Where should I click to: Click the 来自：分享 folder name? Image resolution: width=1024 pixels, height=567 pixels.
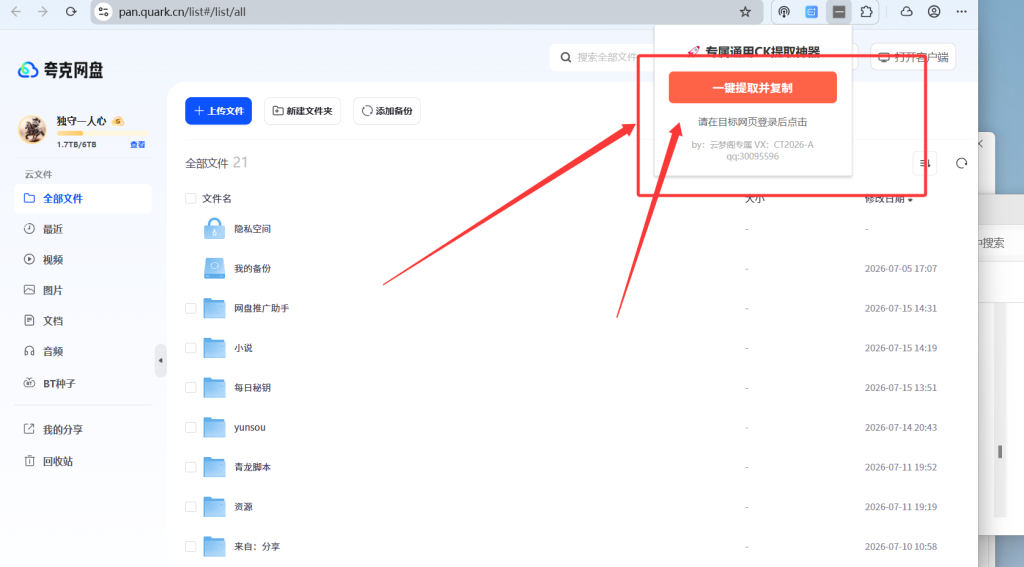coord(257,547)
